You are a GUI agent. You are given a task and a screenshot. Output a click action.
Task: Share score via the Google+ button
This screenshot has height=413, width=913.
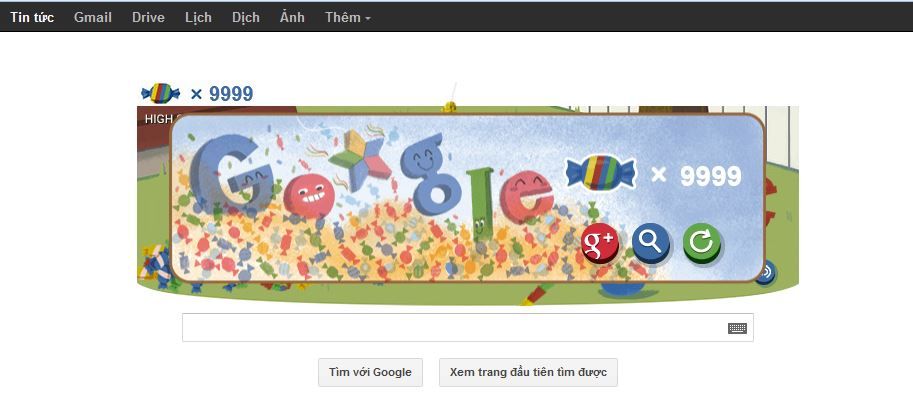(600, 242)
